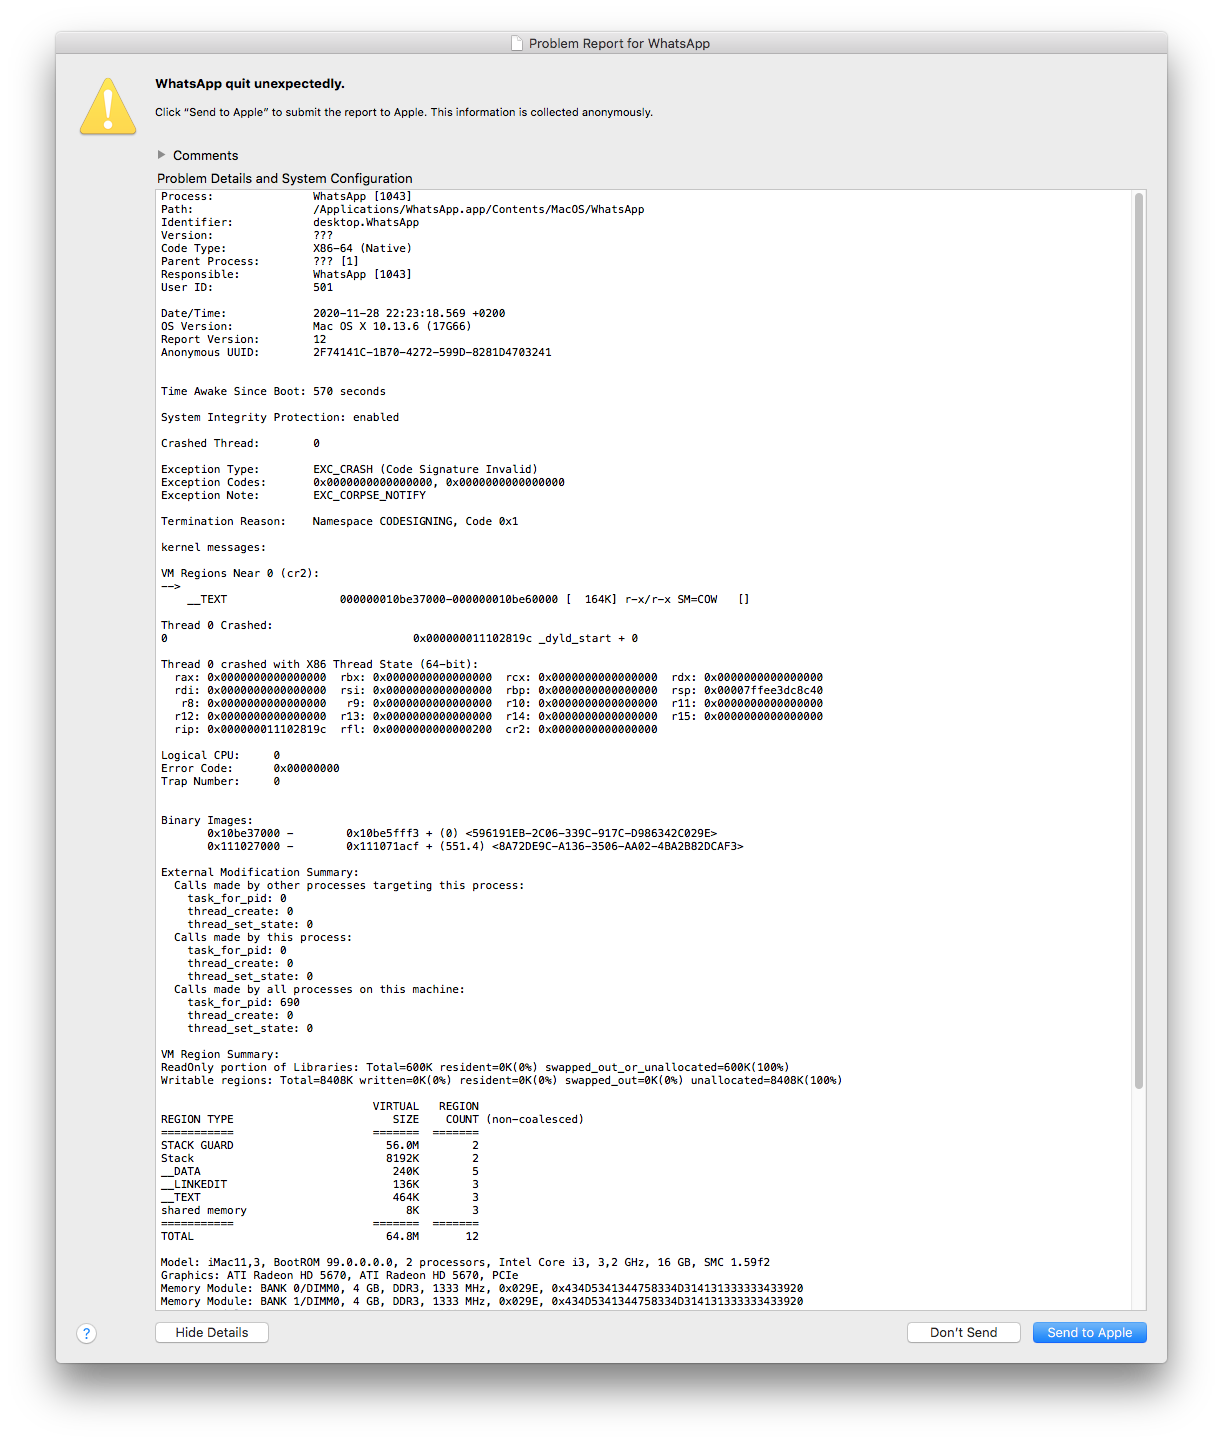This screenshot has width=1223, height=1443.
Task: Expand the Comments disclosure triangle
Action: [162, 155]
